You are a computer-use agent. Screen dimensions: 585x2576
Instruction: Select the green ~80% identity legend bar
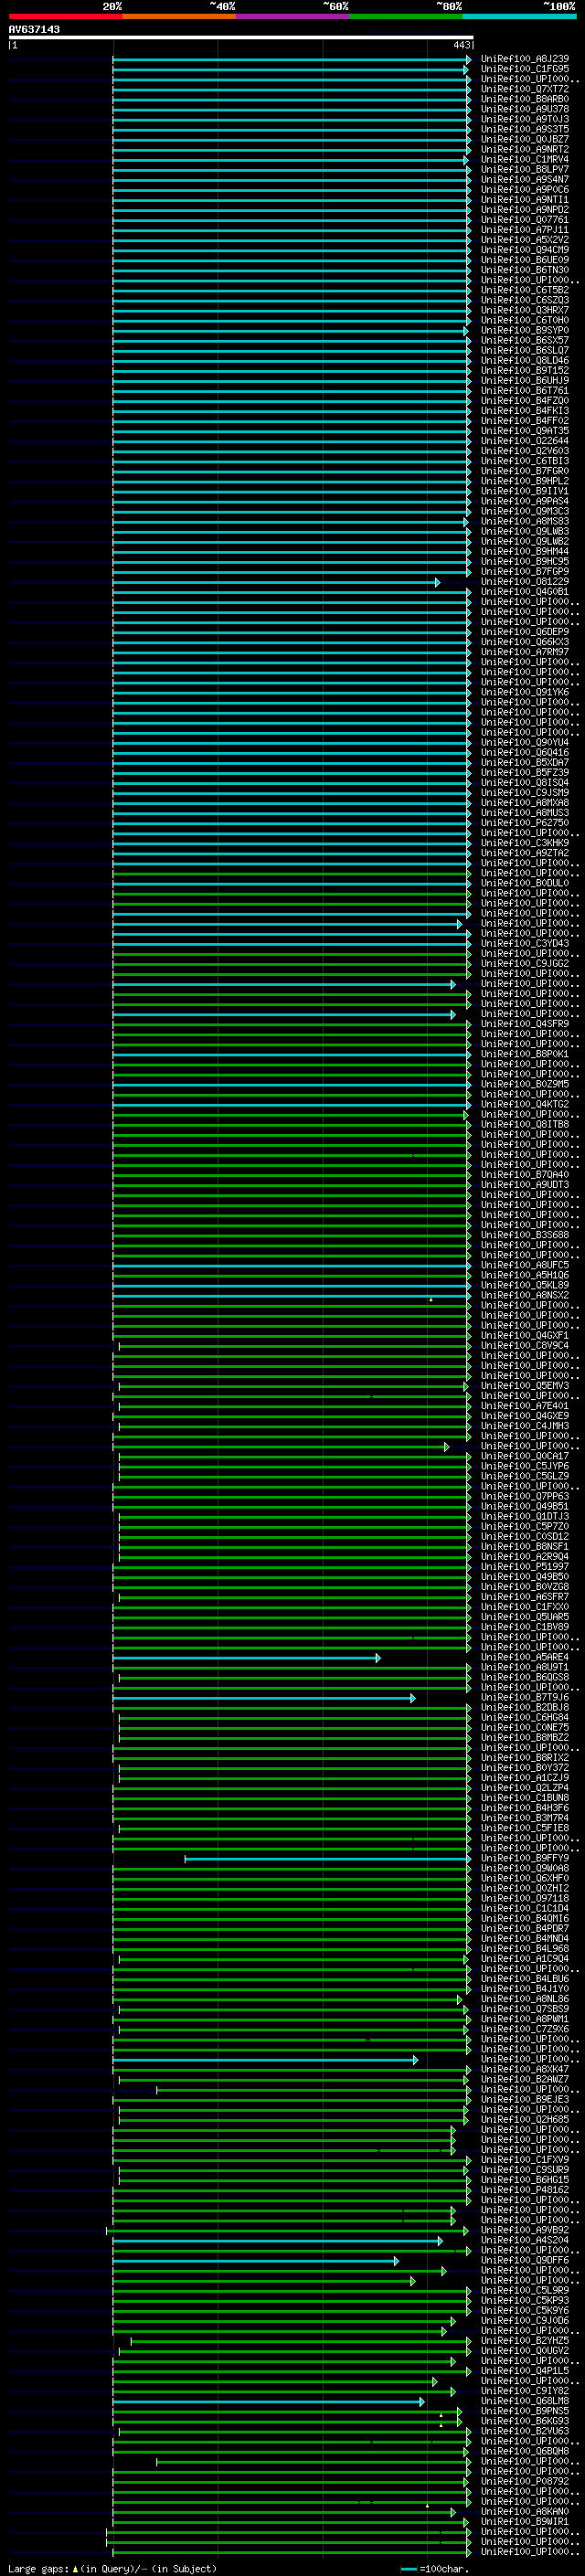(406, 16)
